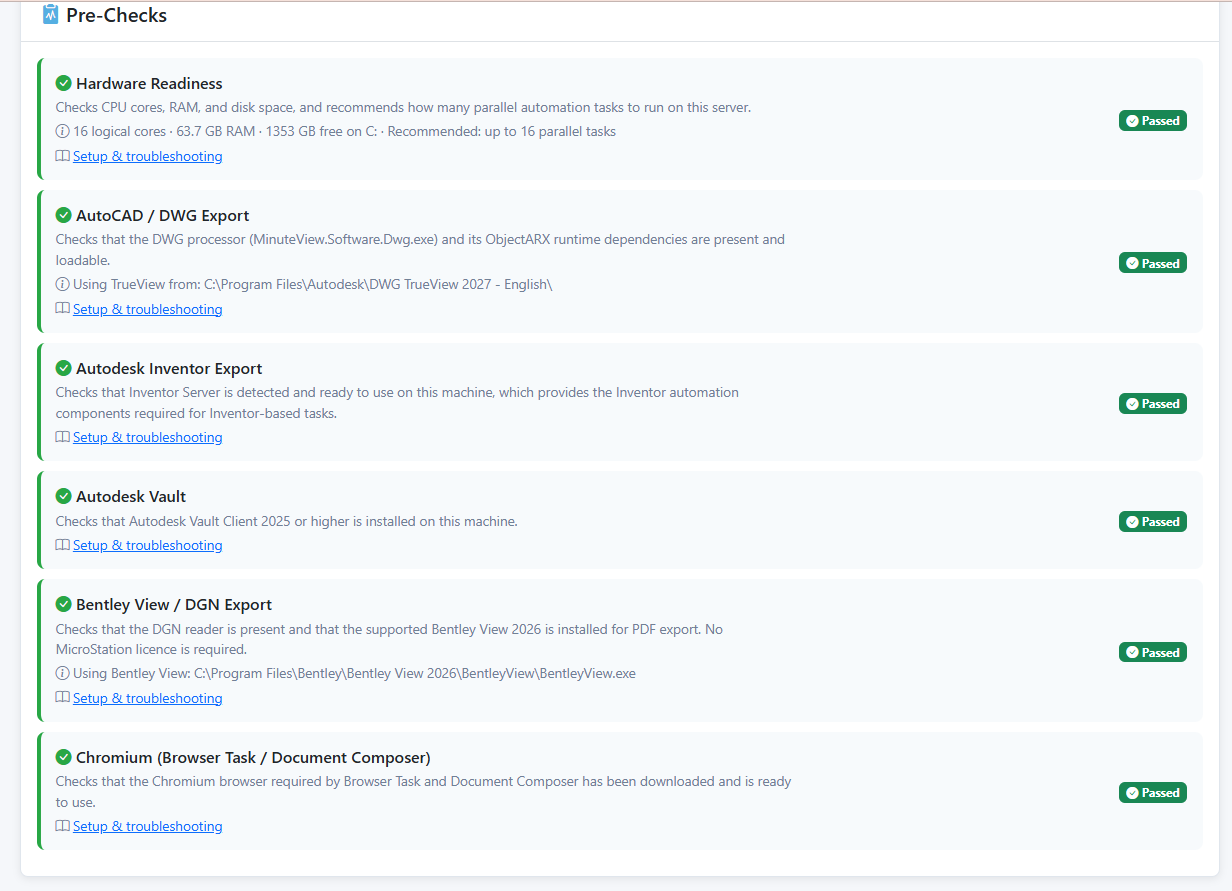Select the Autodesk Inventor Export title
The width and height of the screenshot is (1232, 891).
[169, 368]
